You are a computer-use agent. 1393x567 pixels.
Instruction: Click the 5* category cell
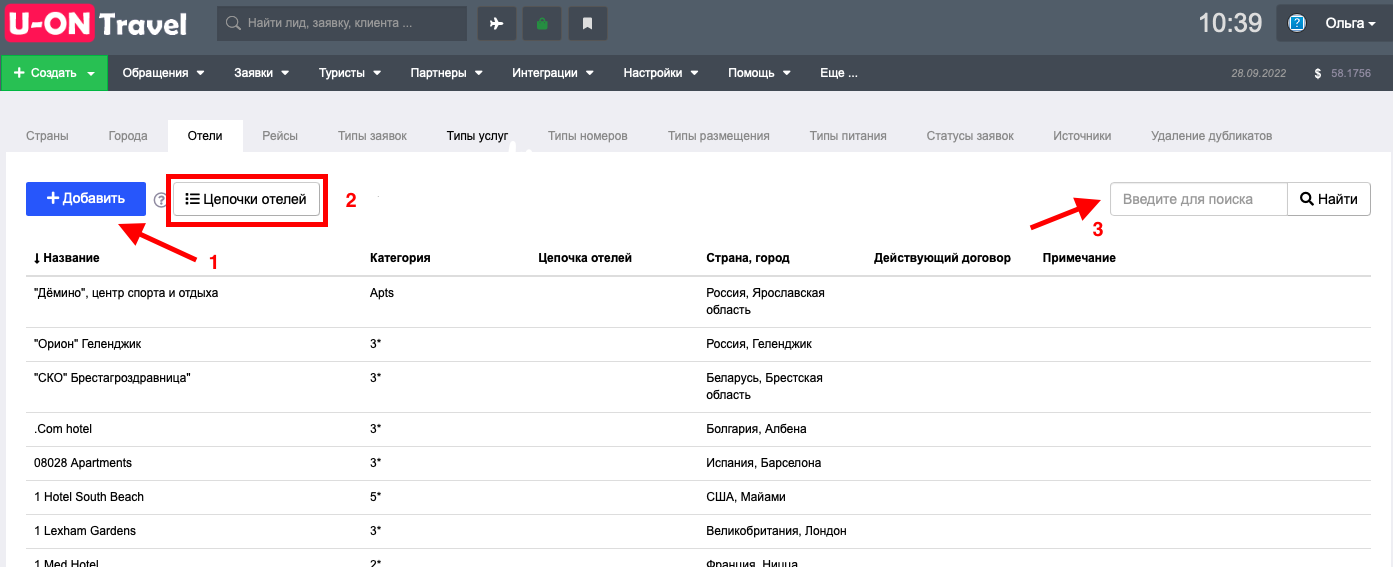pos(375,497)
